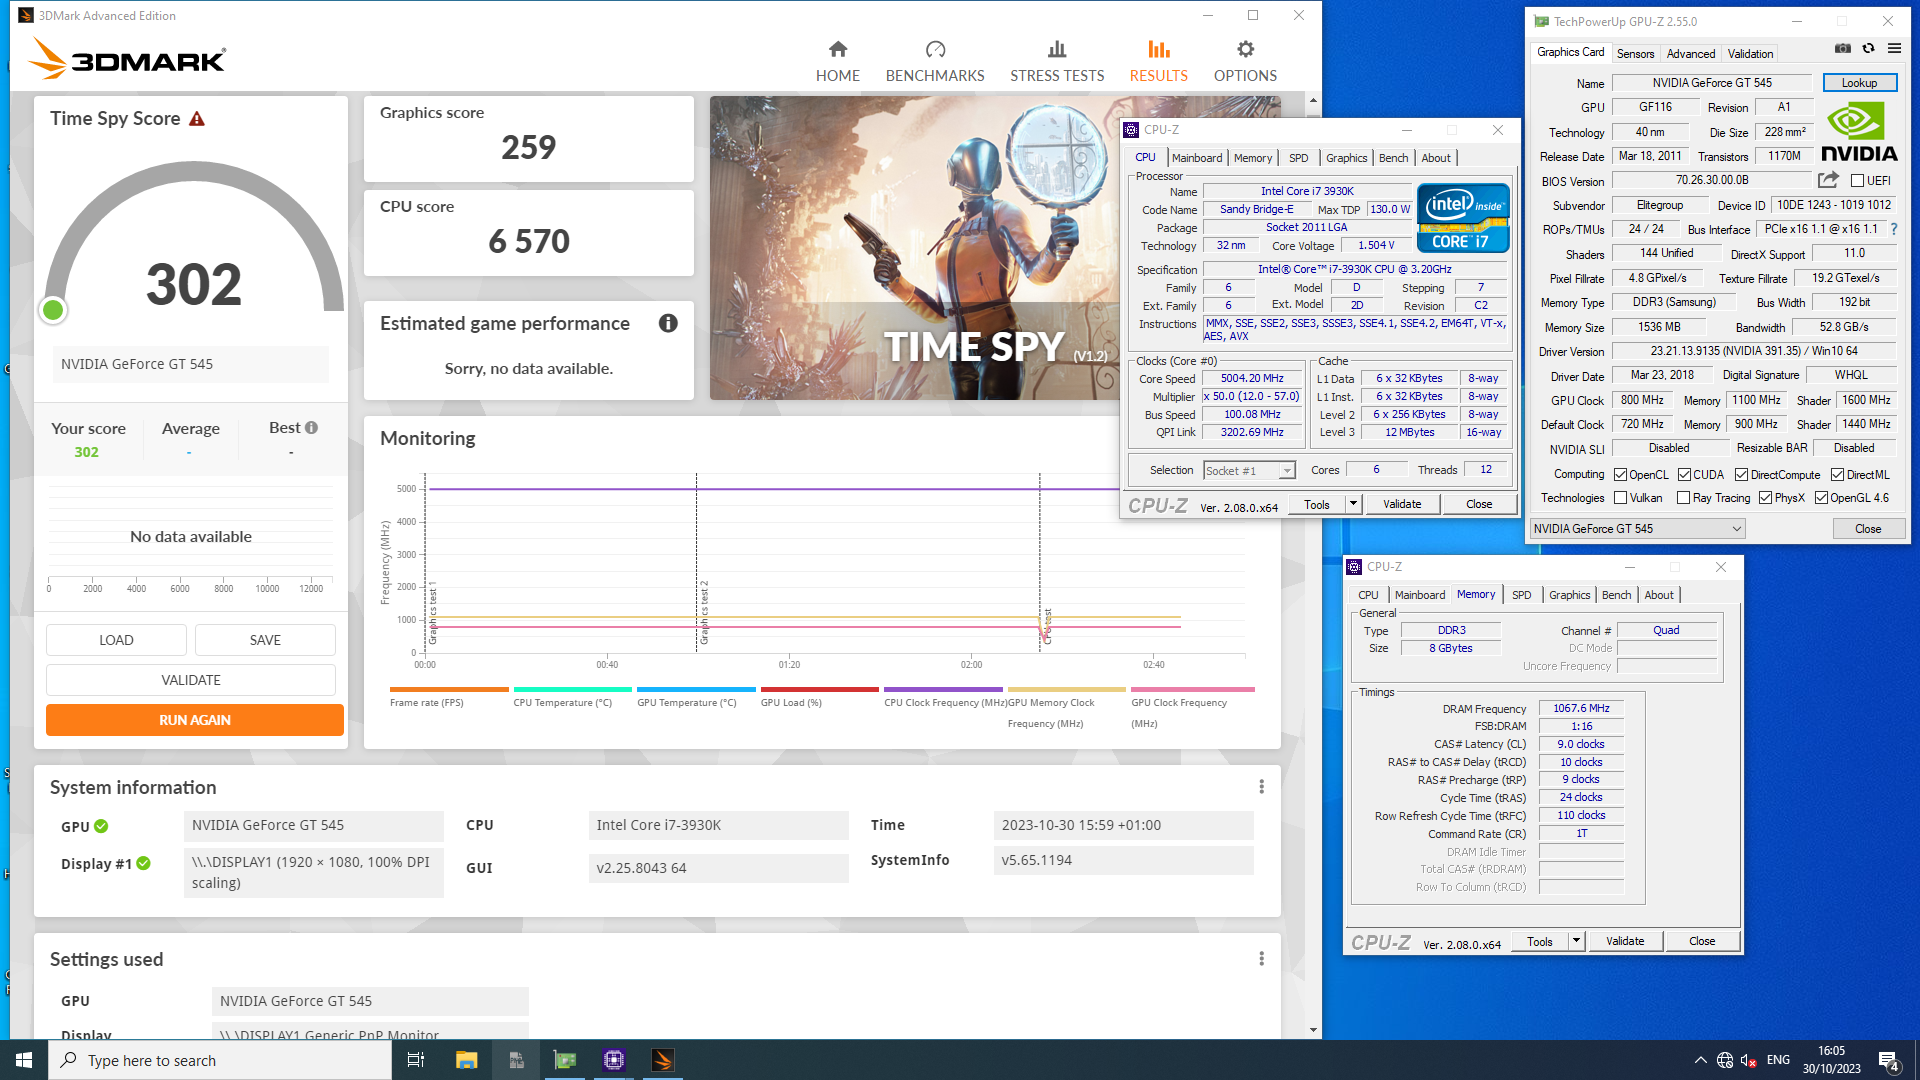This screenshot has width=1920, height=1080.
Task: Click Close button in GPU-Z window
Action: tap(1868, 529)
